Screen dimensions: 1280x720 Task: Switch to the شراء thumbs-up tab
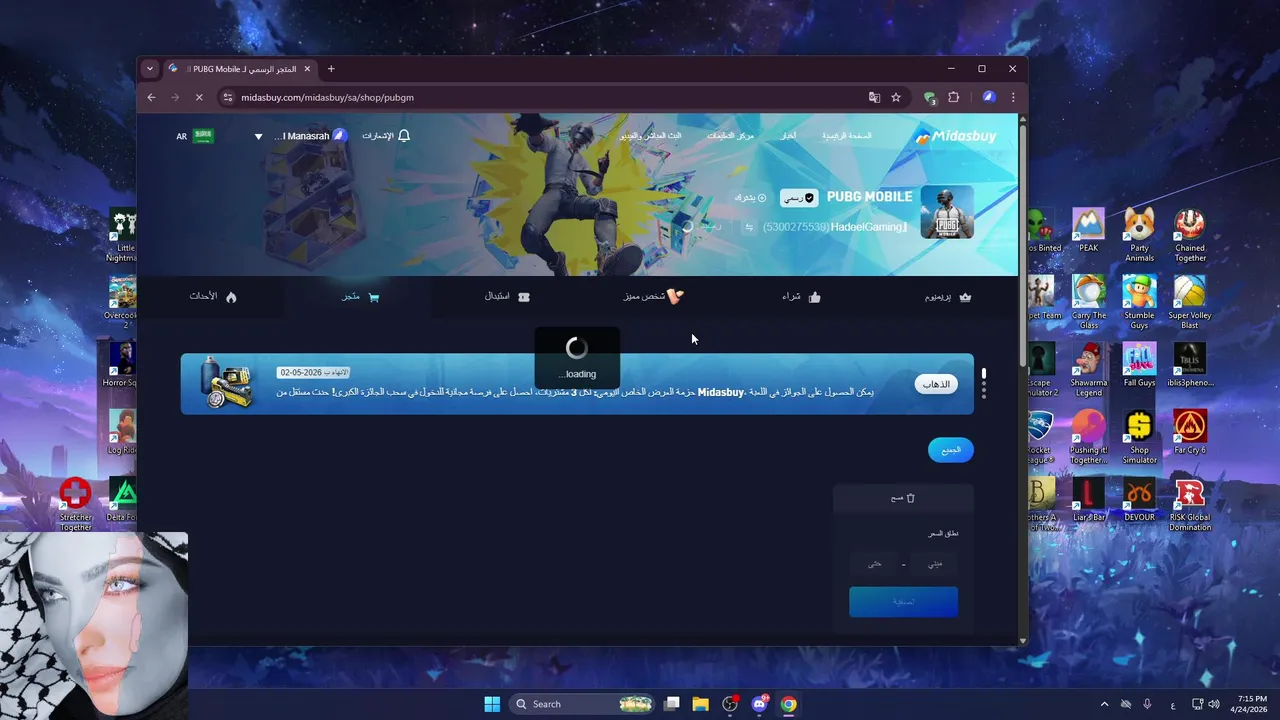pyautogui.click(x=801, y=297)
